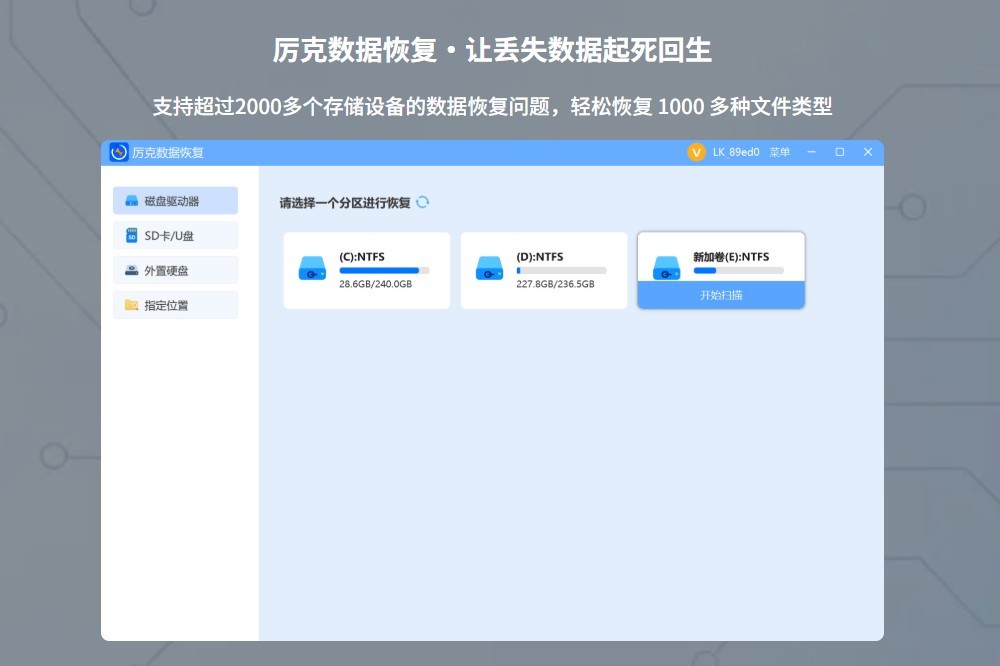This screenshot has height=666, width=1000.
Task: Click the 新加卷(E): usage bar
Action: pos(738,270)
